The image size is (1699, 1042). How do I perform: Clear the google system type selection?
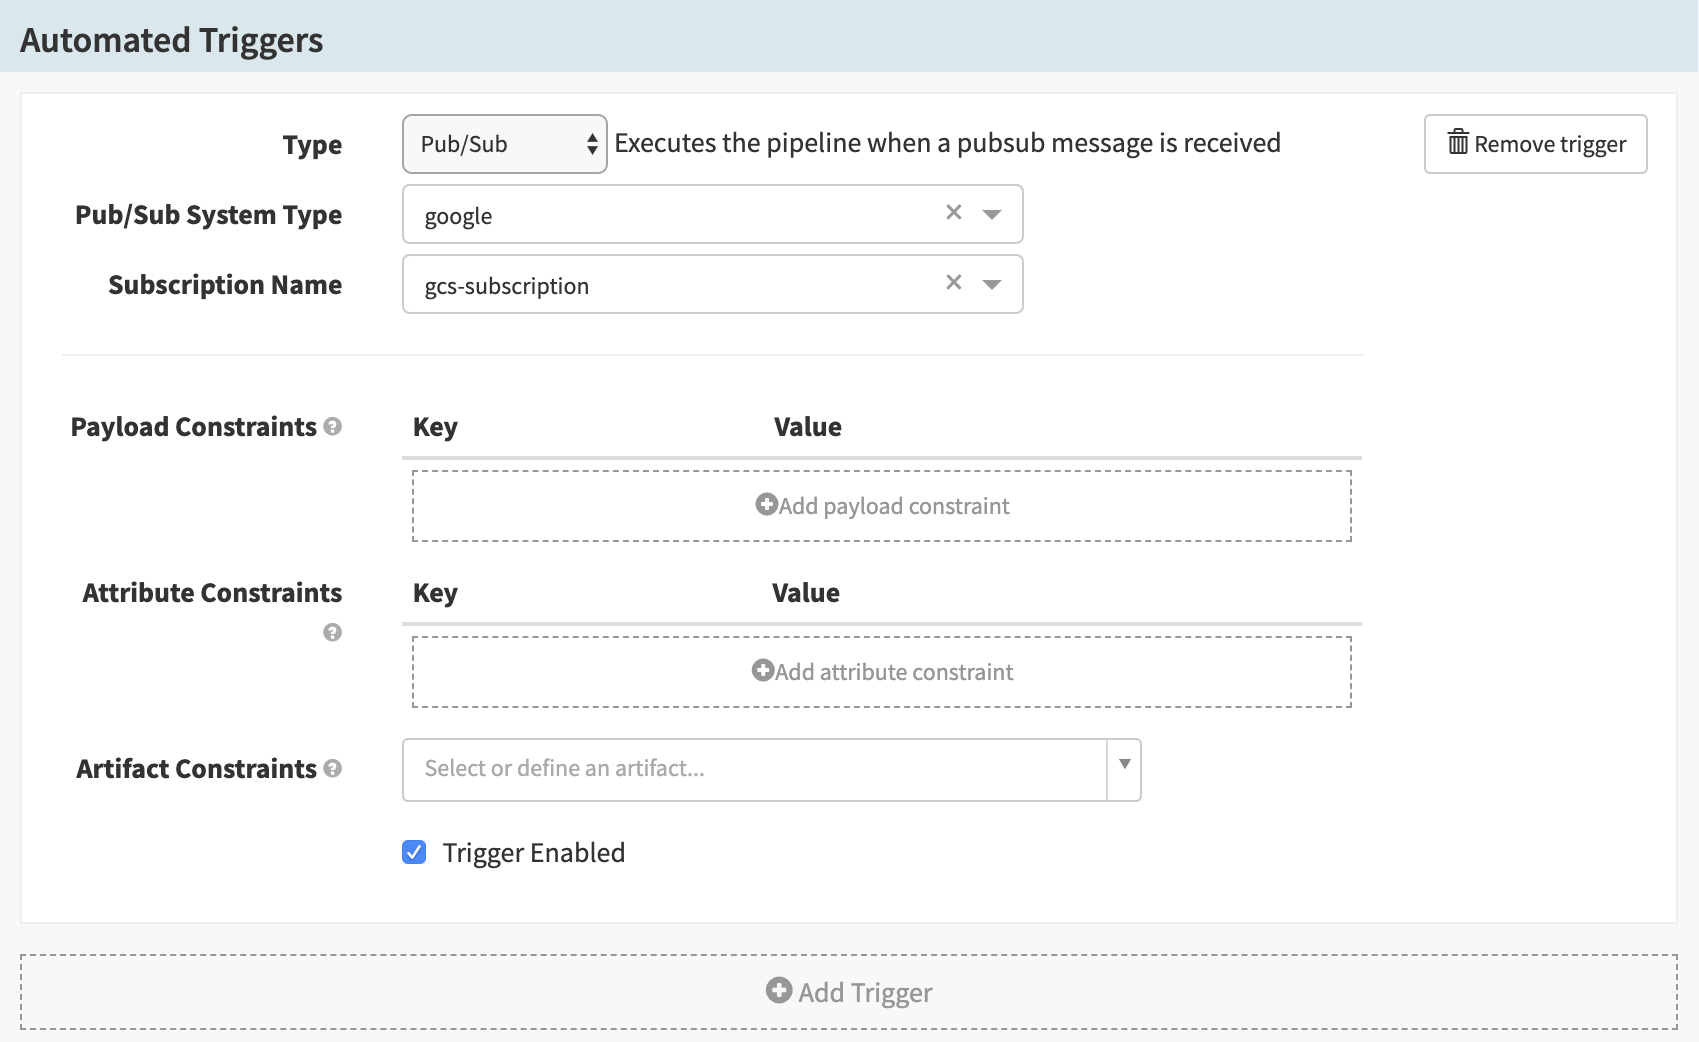[953, 212]
